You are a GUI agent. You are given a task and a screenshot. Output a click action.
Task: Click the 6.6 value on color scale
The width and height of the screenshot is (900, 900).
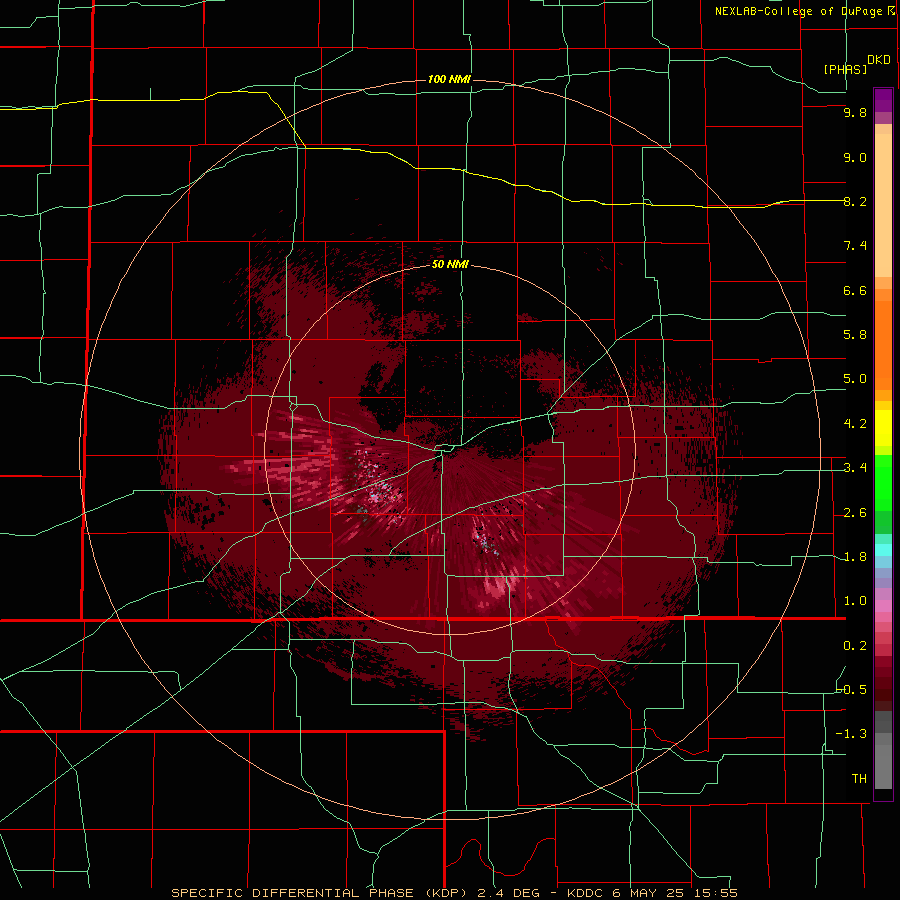(855, 290)
